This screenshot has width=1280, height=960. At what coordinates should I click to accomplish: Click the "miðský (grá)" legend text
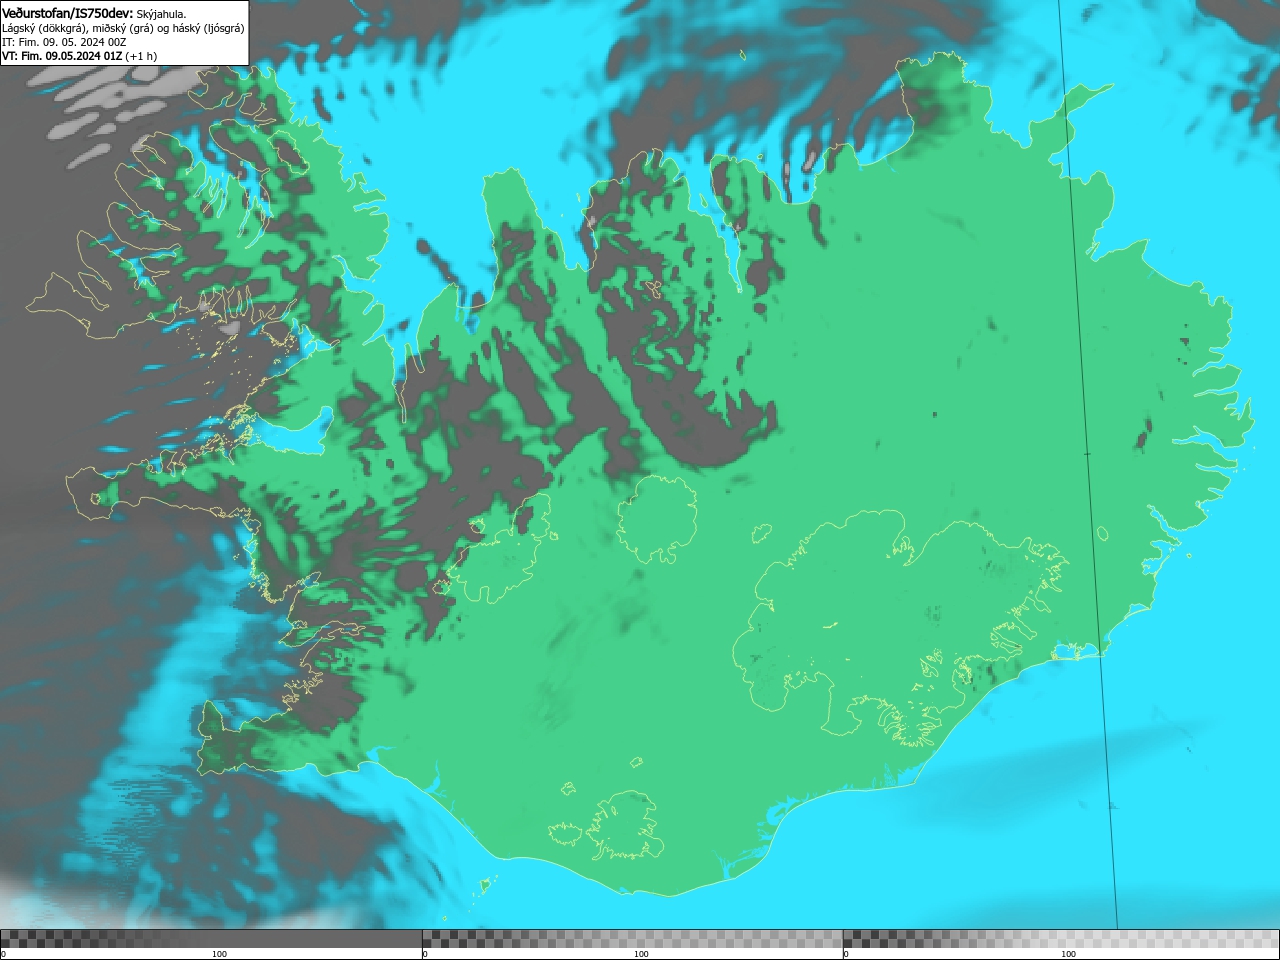point(123,28)
